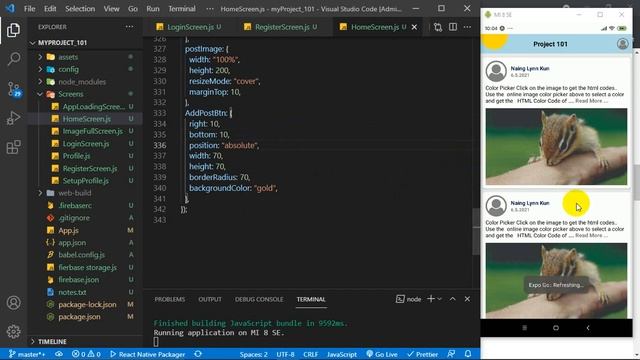Screen dimensions: 640x360
Task: Click React Native Packager status item
Action: [x=148, y=354]
